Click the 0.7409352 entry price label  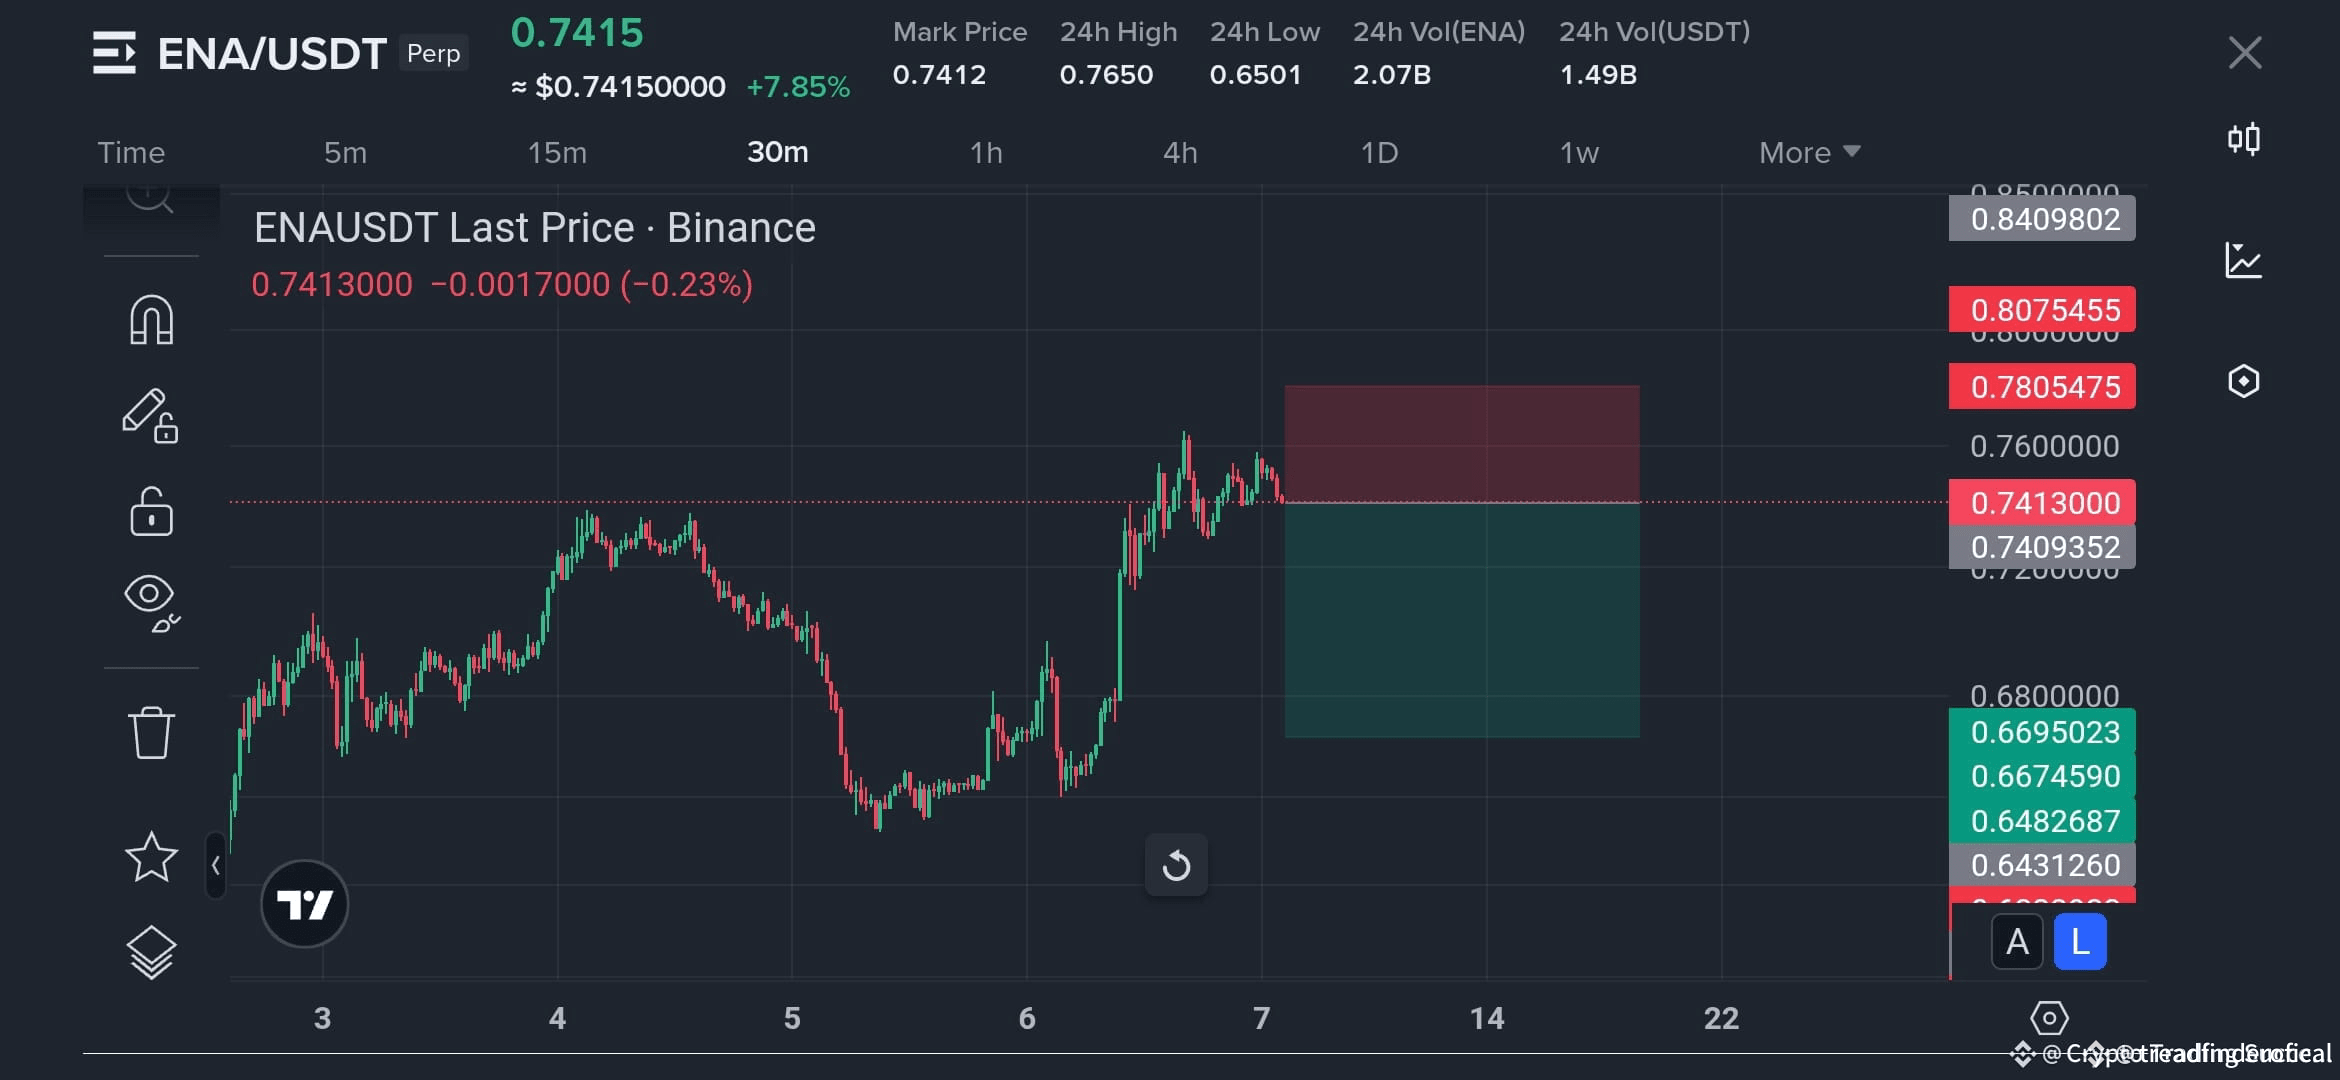[x=2042, y=547]
